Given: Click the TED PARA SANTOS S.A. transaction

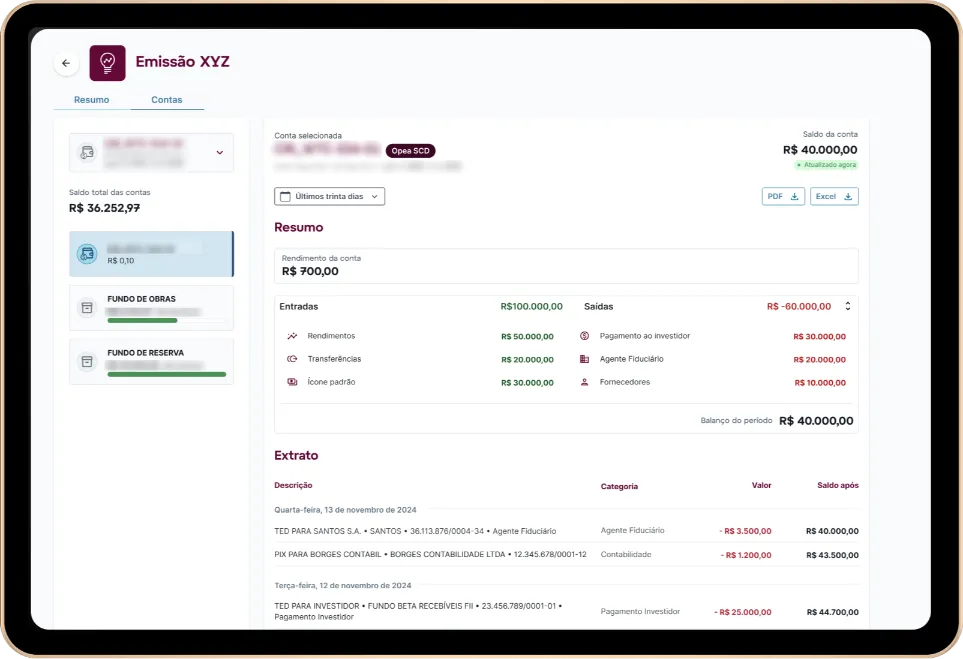Looking at the screenshot, I should [x=566, y=531].
